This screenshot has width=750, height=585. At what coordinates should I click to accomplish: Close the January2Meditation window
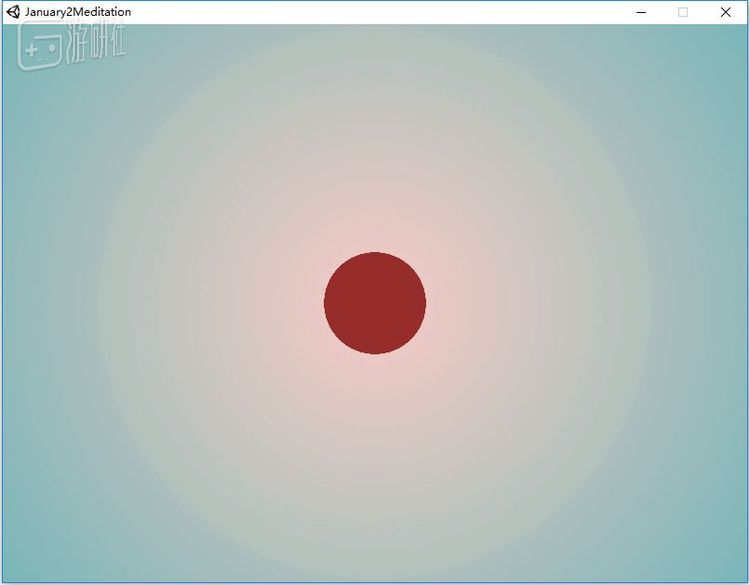point(726,12)
